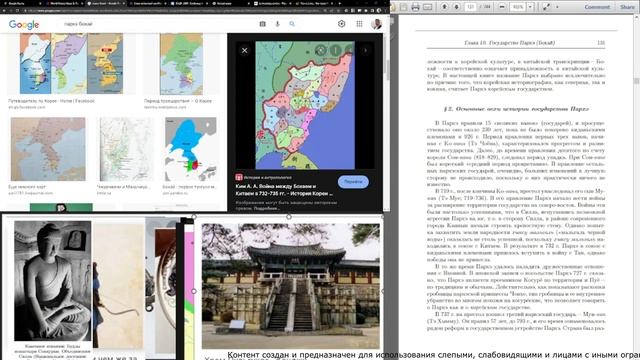Go to the next image in the preview

[365, 51]
